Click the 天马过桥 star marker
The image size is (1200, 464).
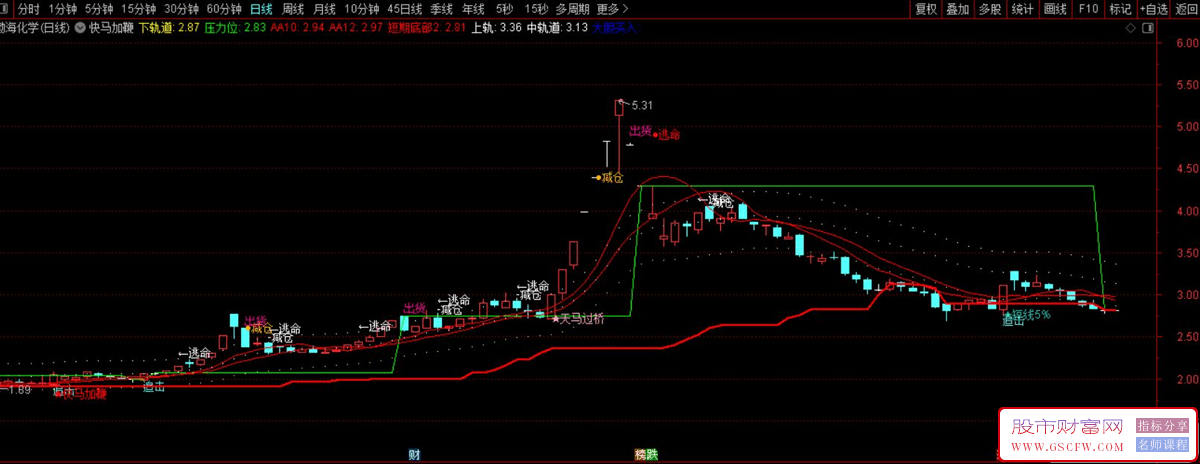[x=580, y=319]
